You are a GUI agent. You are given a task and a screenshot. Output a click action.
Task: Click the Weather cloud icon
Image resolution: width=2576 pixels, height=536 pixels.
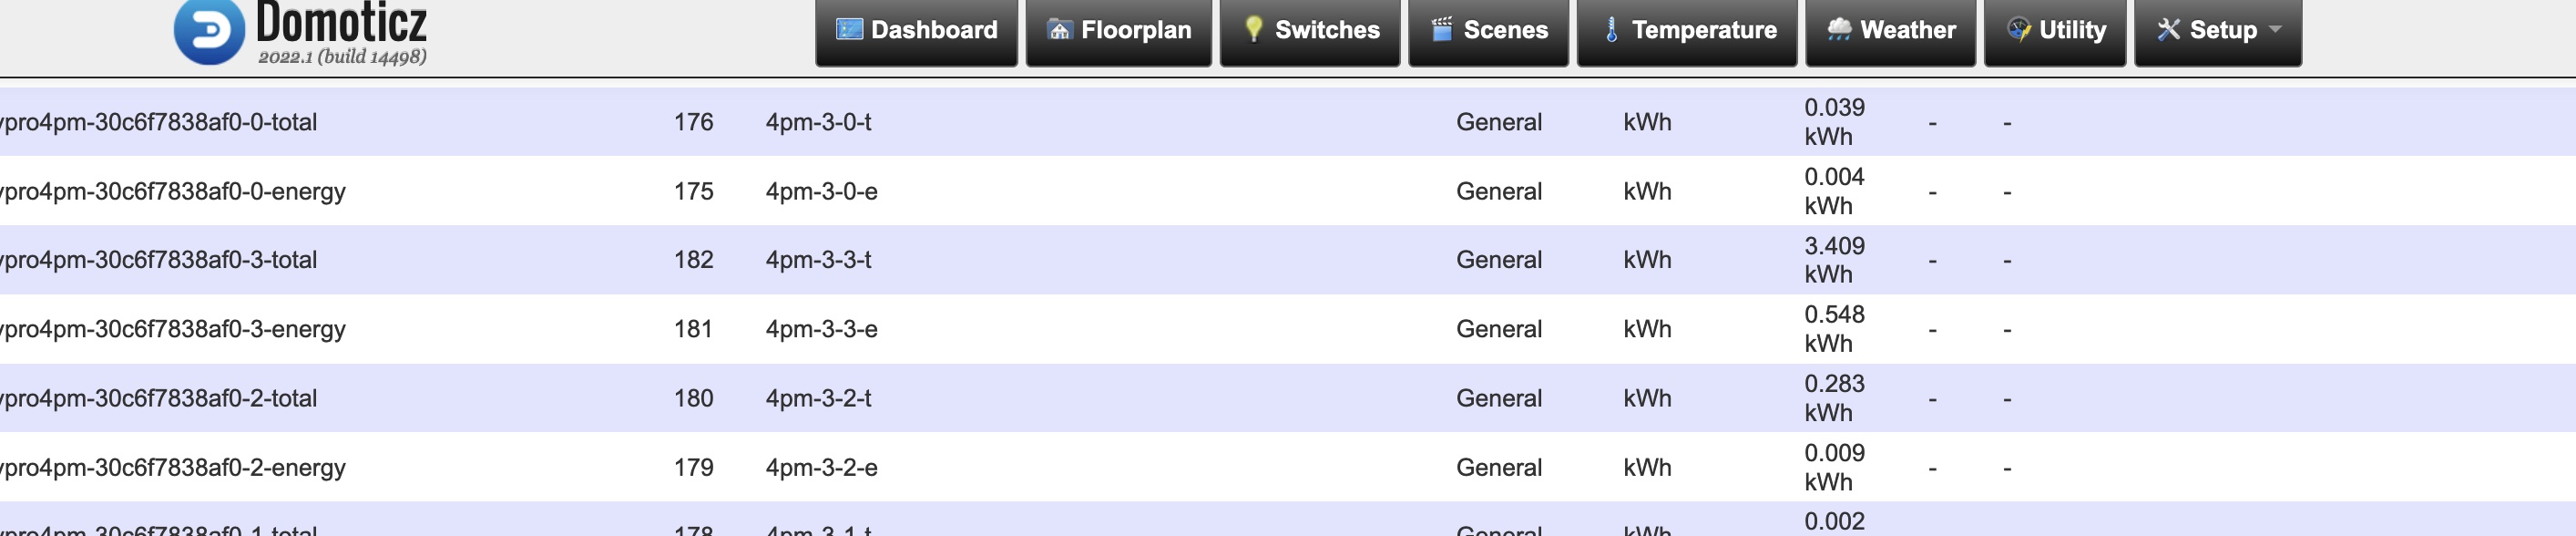pos(1839,29)
